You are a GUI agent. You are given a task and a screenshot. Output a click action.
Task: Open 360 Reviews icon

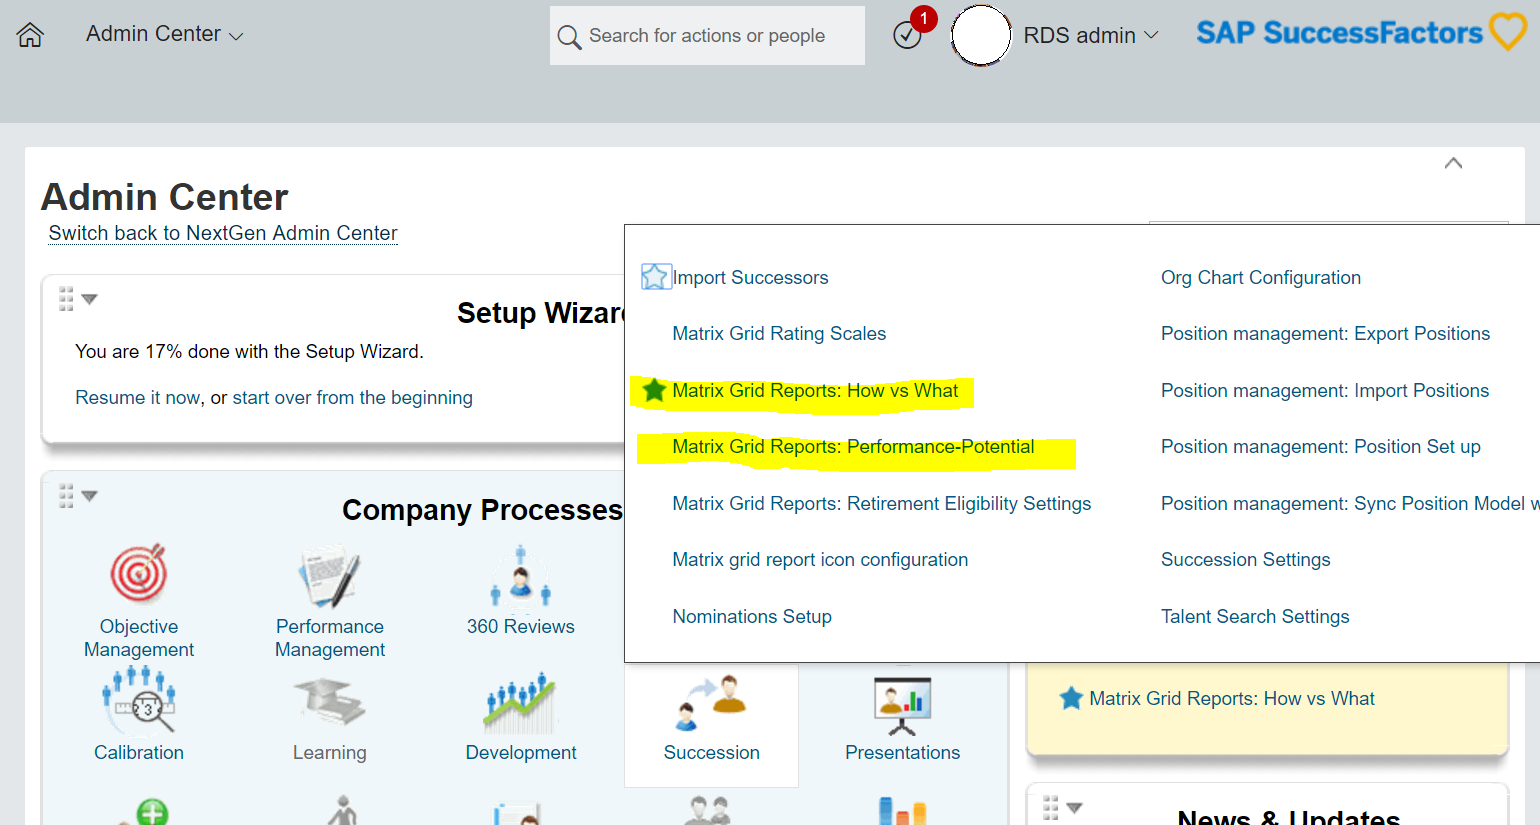pyautogui.click(x=520, y=576)
